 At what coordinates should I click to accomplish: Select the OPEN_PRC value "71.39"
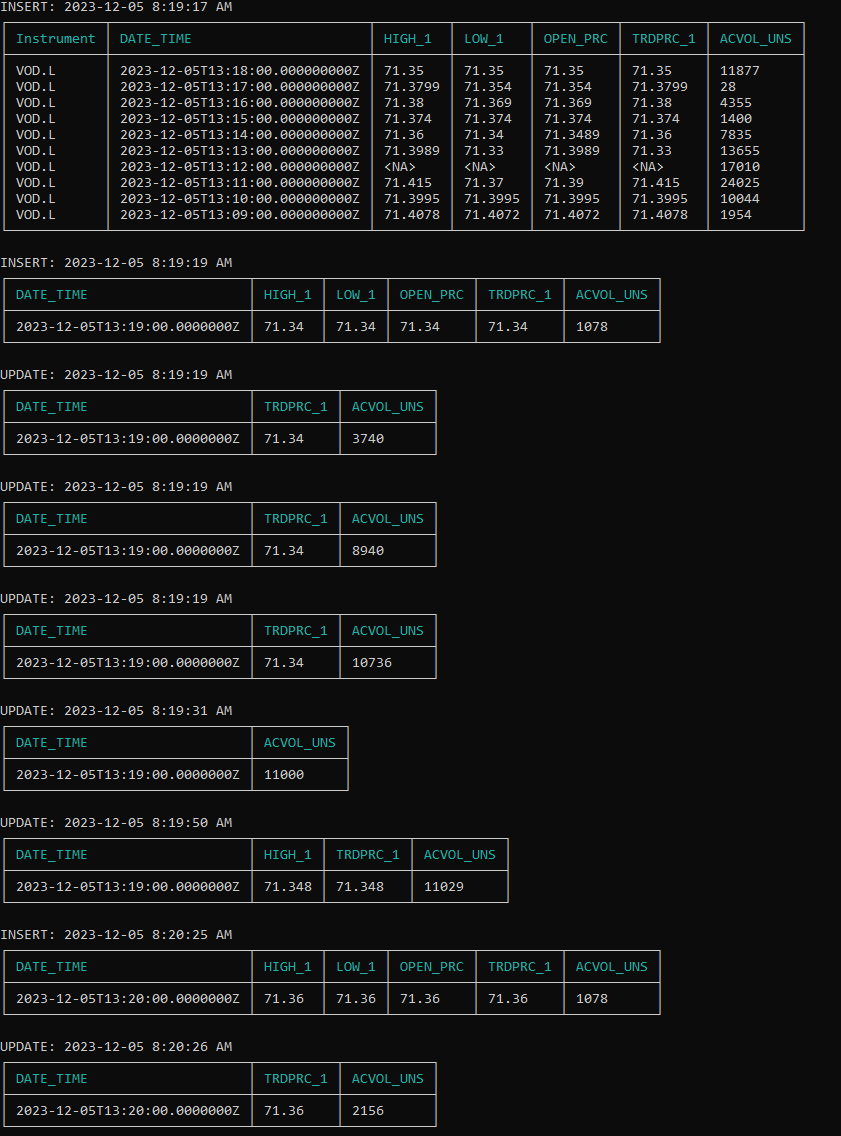(564, 183)
